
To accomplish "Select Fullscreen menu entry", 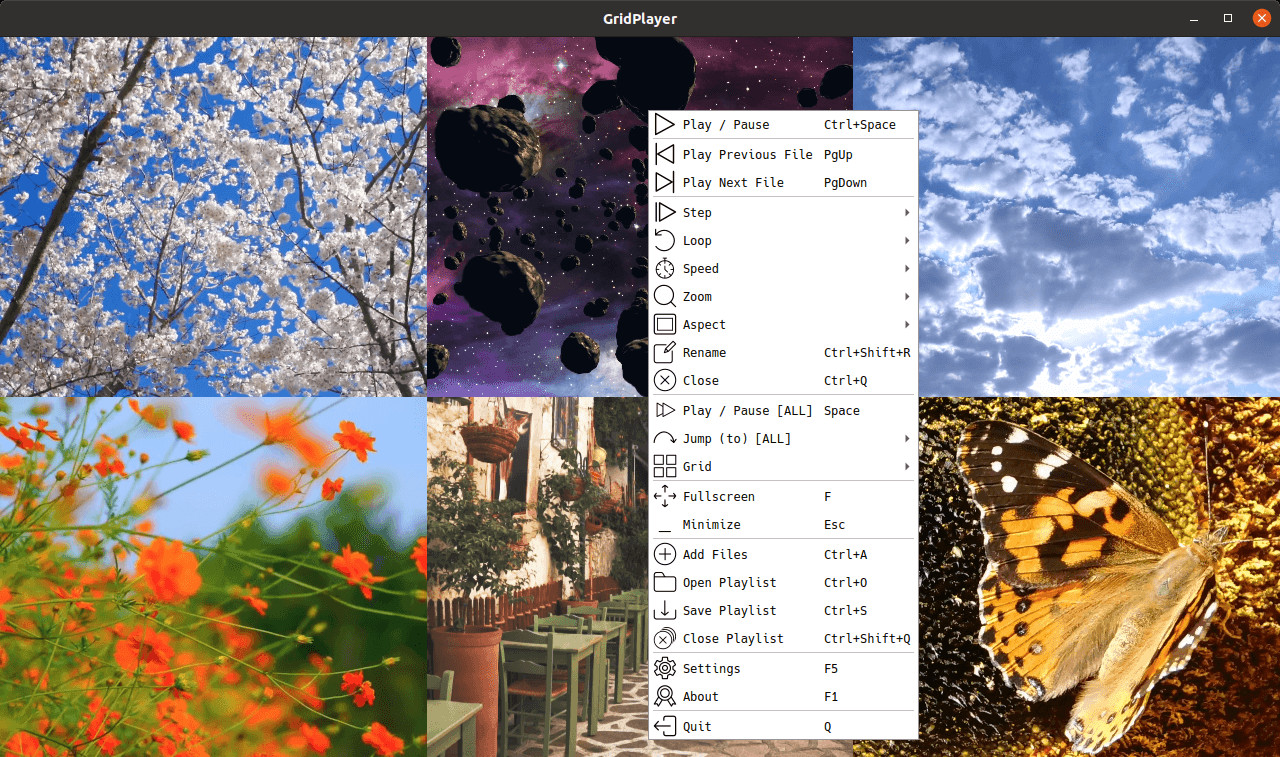I will [783, 496].
